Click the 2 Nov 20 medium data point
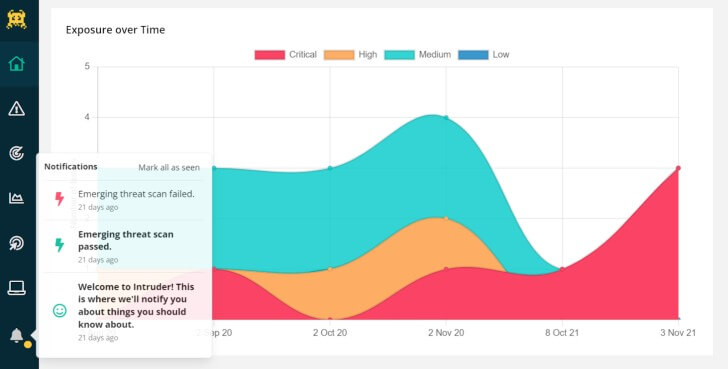 point(446,117)
